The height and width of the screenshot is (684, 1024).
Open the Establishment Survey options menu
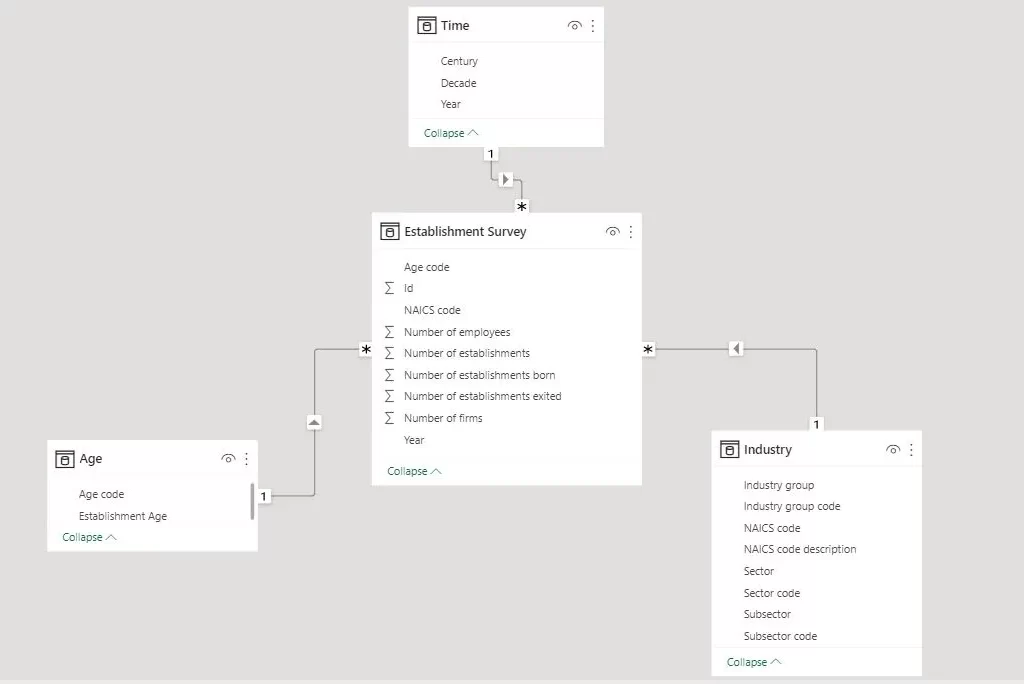tap(630, 231)
